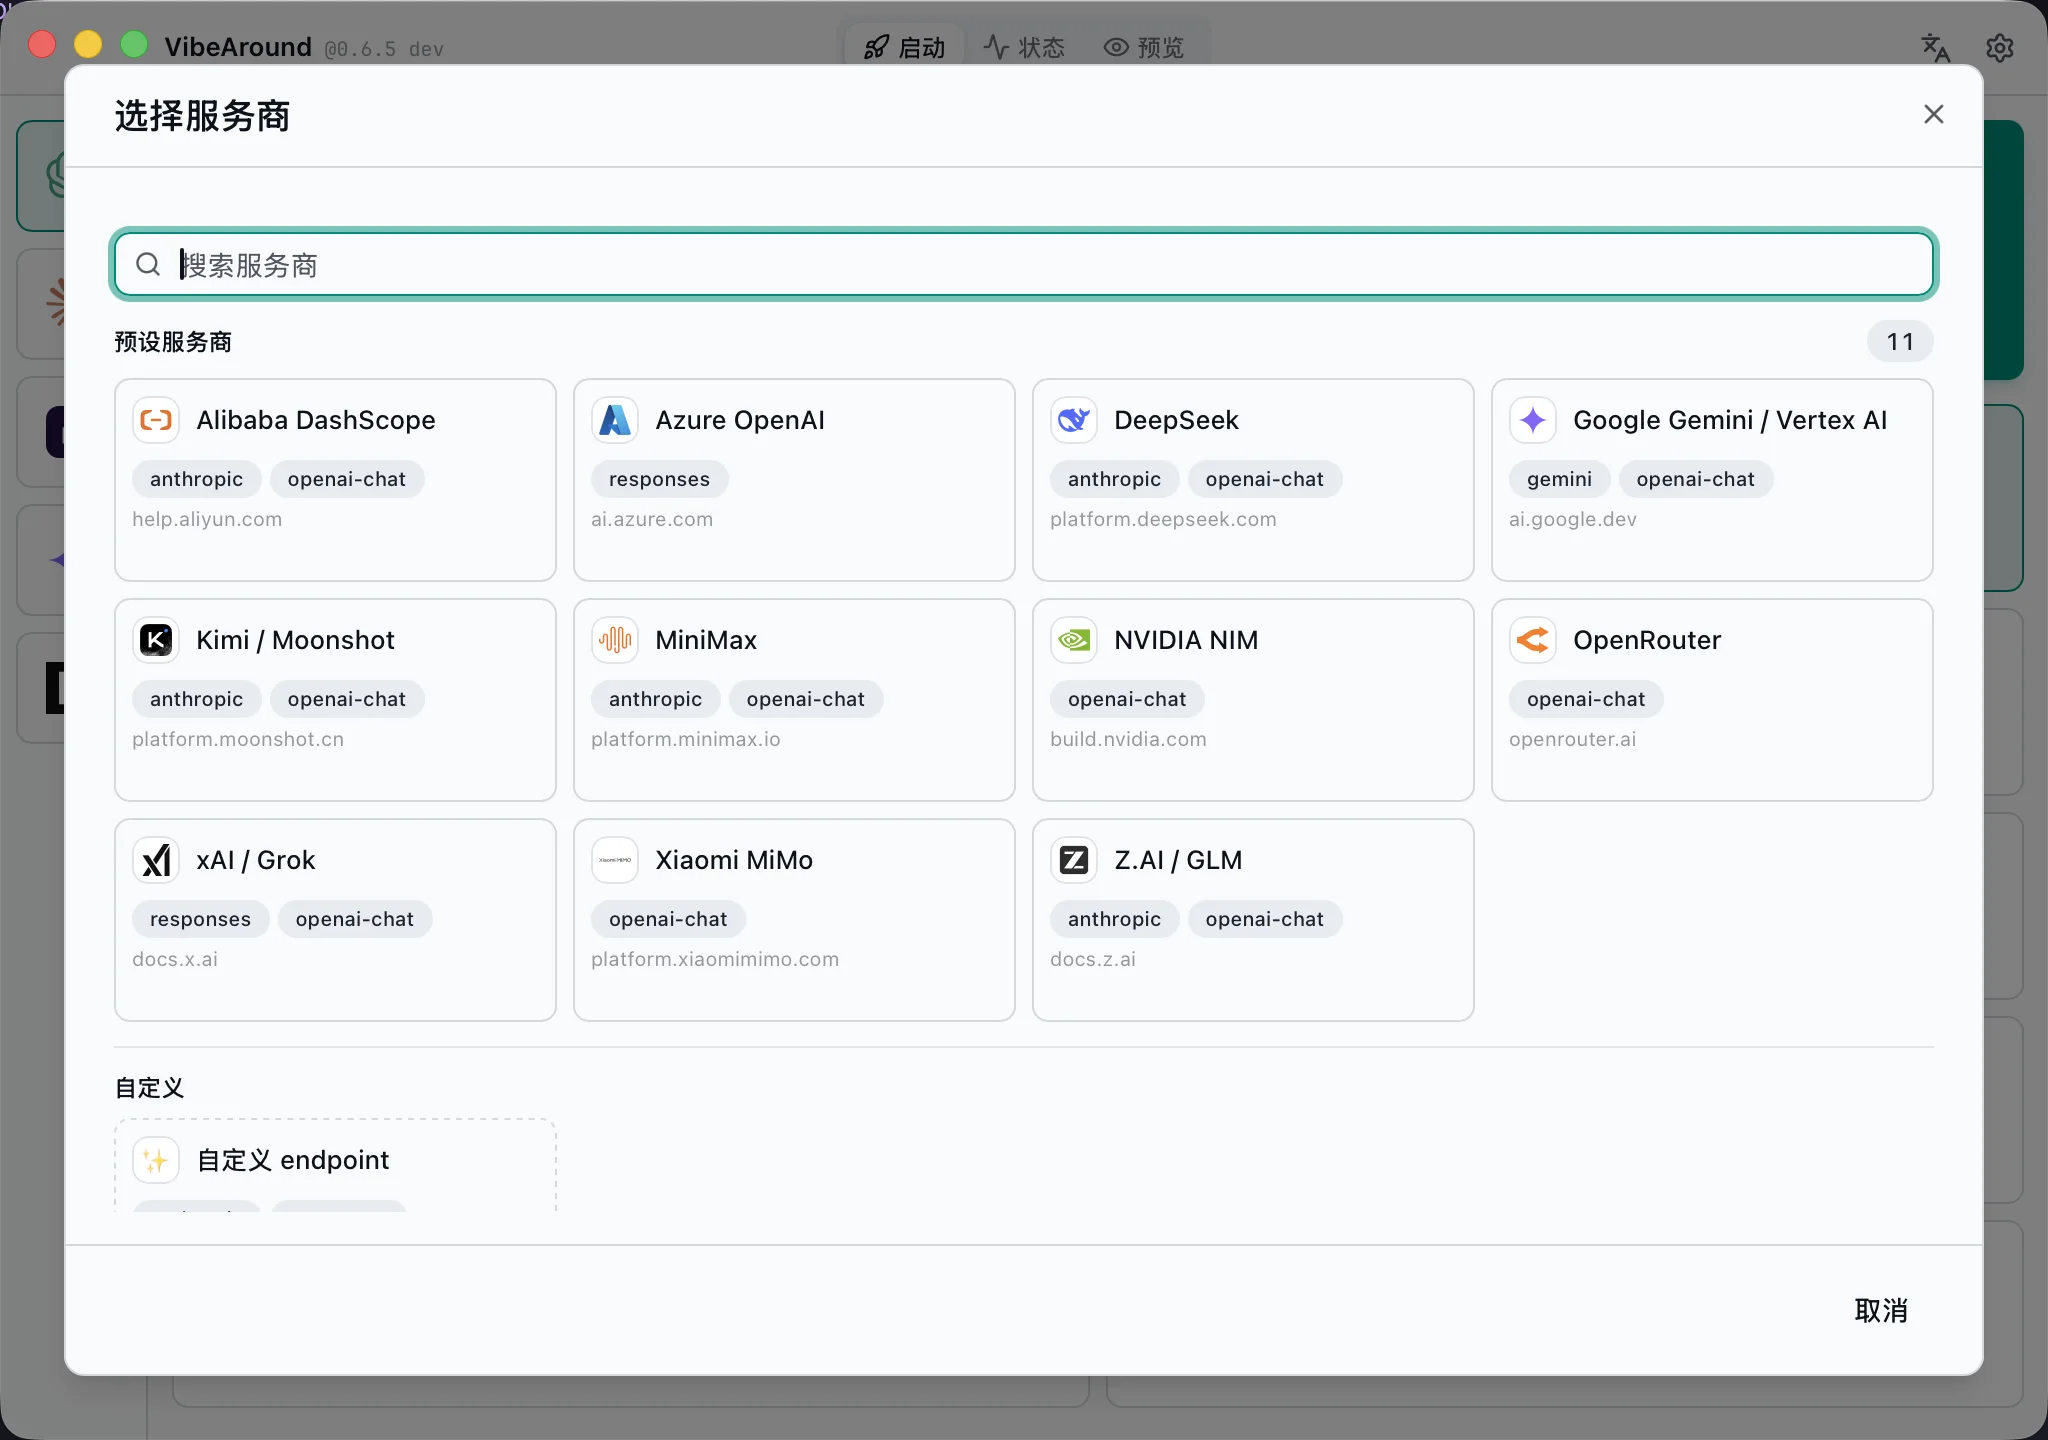Viewport: 2048px width, 1440px height.
Task: Choose the Google Gemini / Vertex AI name
Action: (x=1730, y=420)
